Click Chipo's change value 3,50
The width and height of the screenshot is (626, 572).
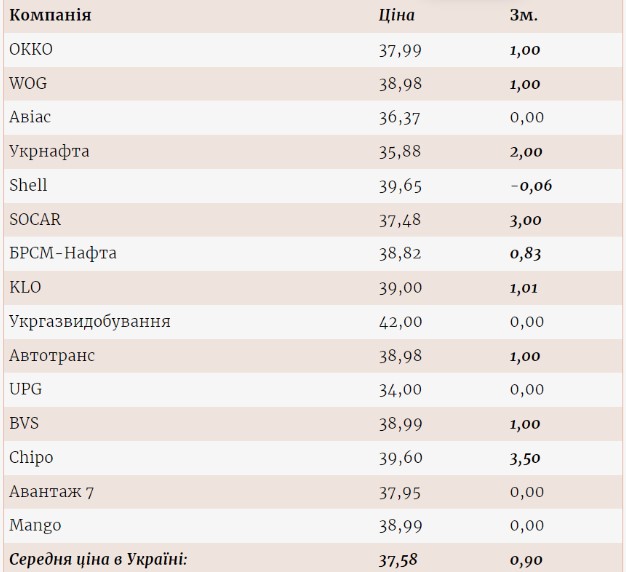(525, 457)
